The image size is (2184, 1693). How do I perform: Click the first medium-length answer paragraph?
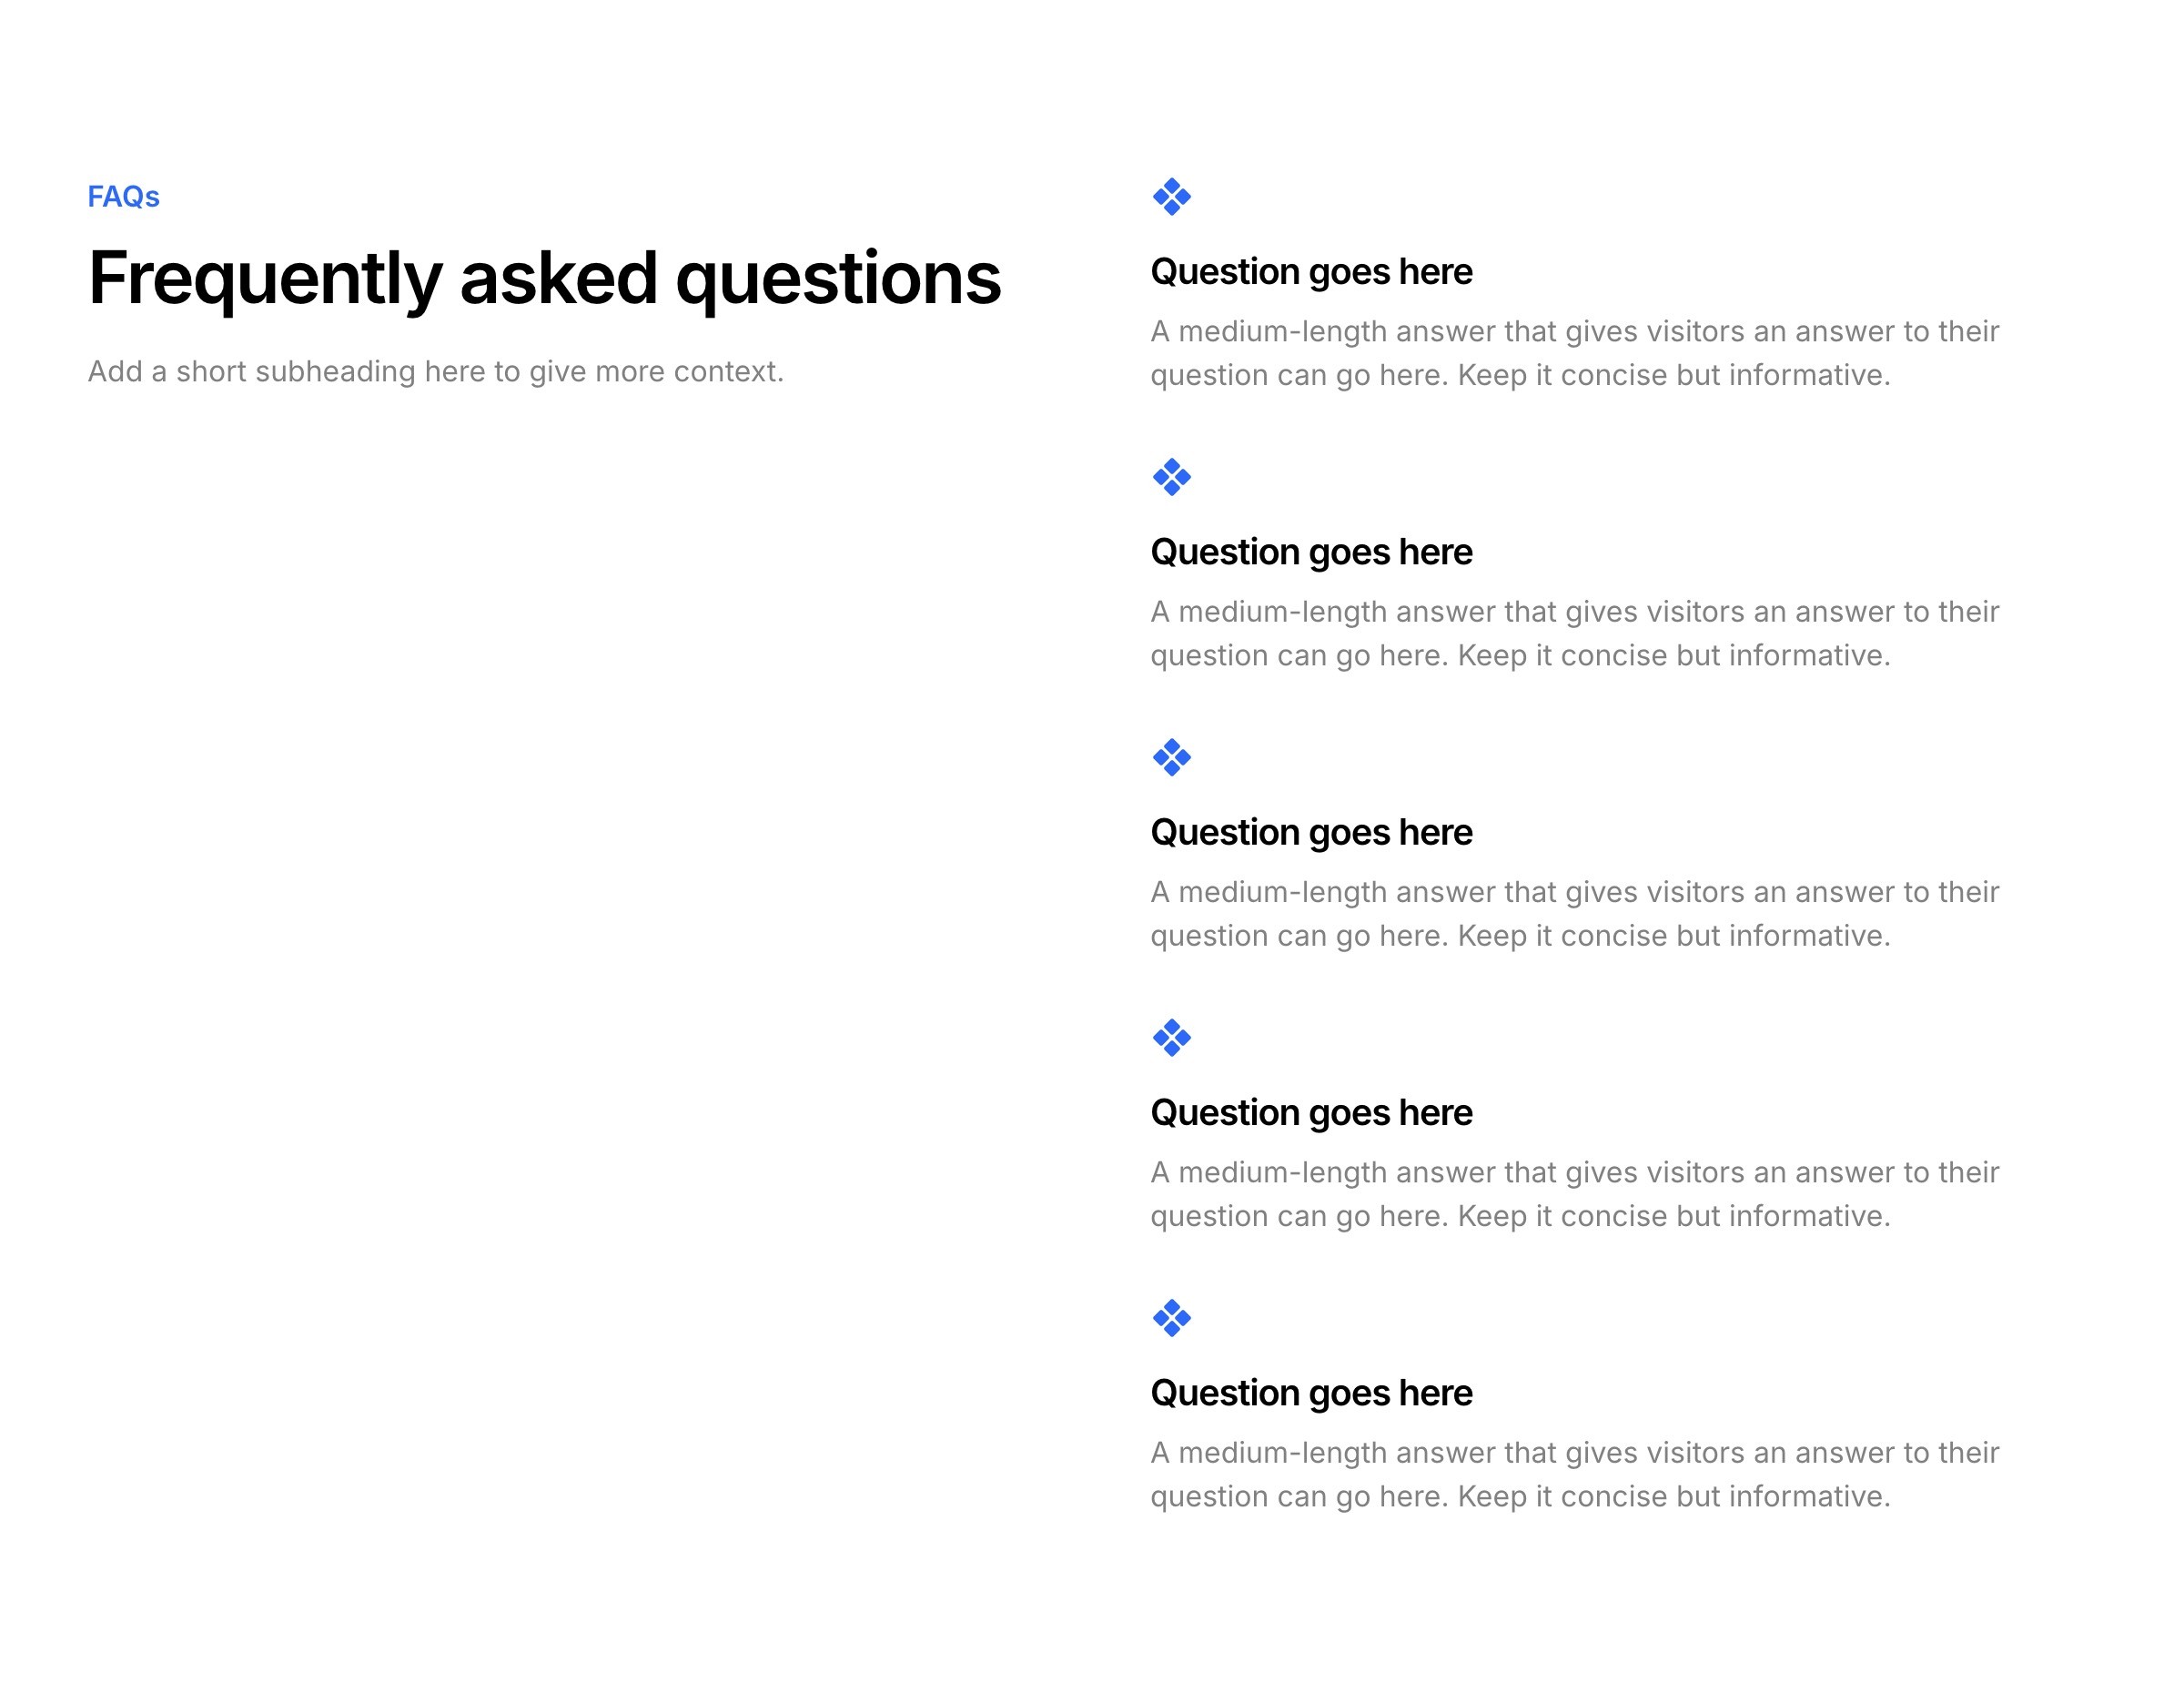click(x=1574, y=353)
